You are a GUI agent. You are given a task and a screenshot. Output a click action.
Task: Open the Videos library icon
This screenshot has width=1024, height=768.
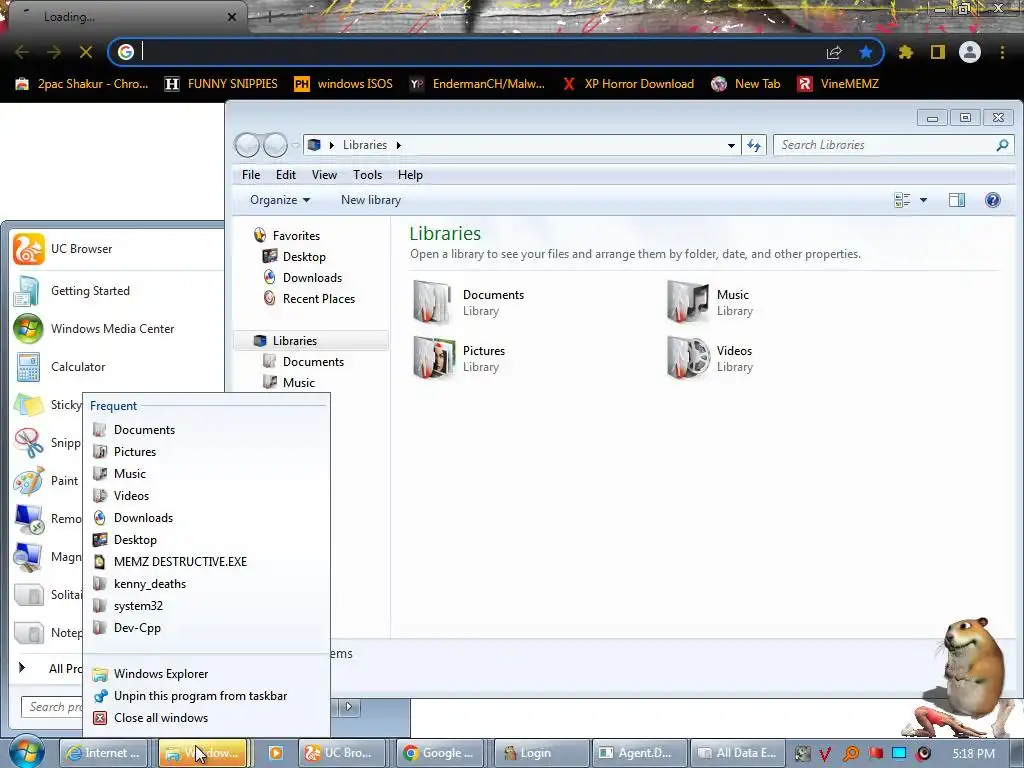coord(688,358)
